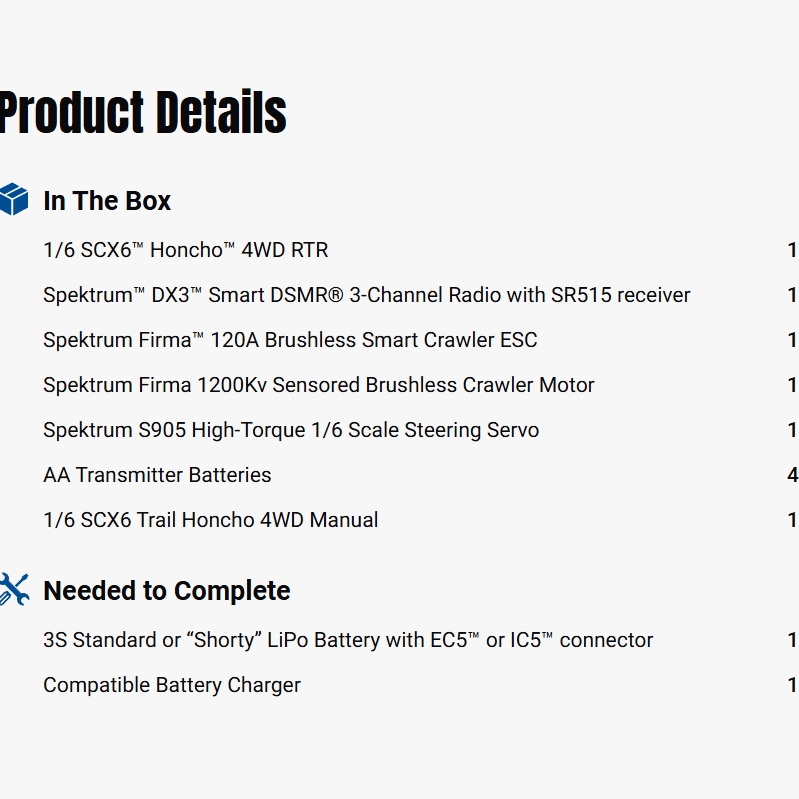The width and height of the screenshot is (799, 799).
Task: Click the In The Box heading
Action: click(x=107, y=200)
